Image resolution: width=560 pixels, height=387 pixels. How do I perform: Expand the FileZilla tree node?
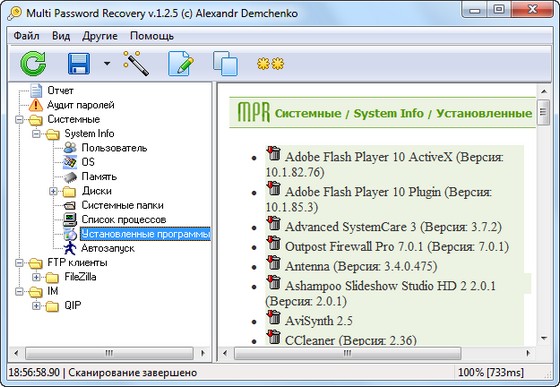pyautogui.click(x=36, y=277)
